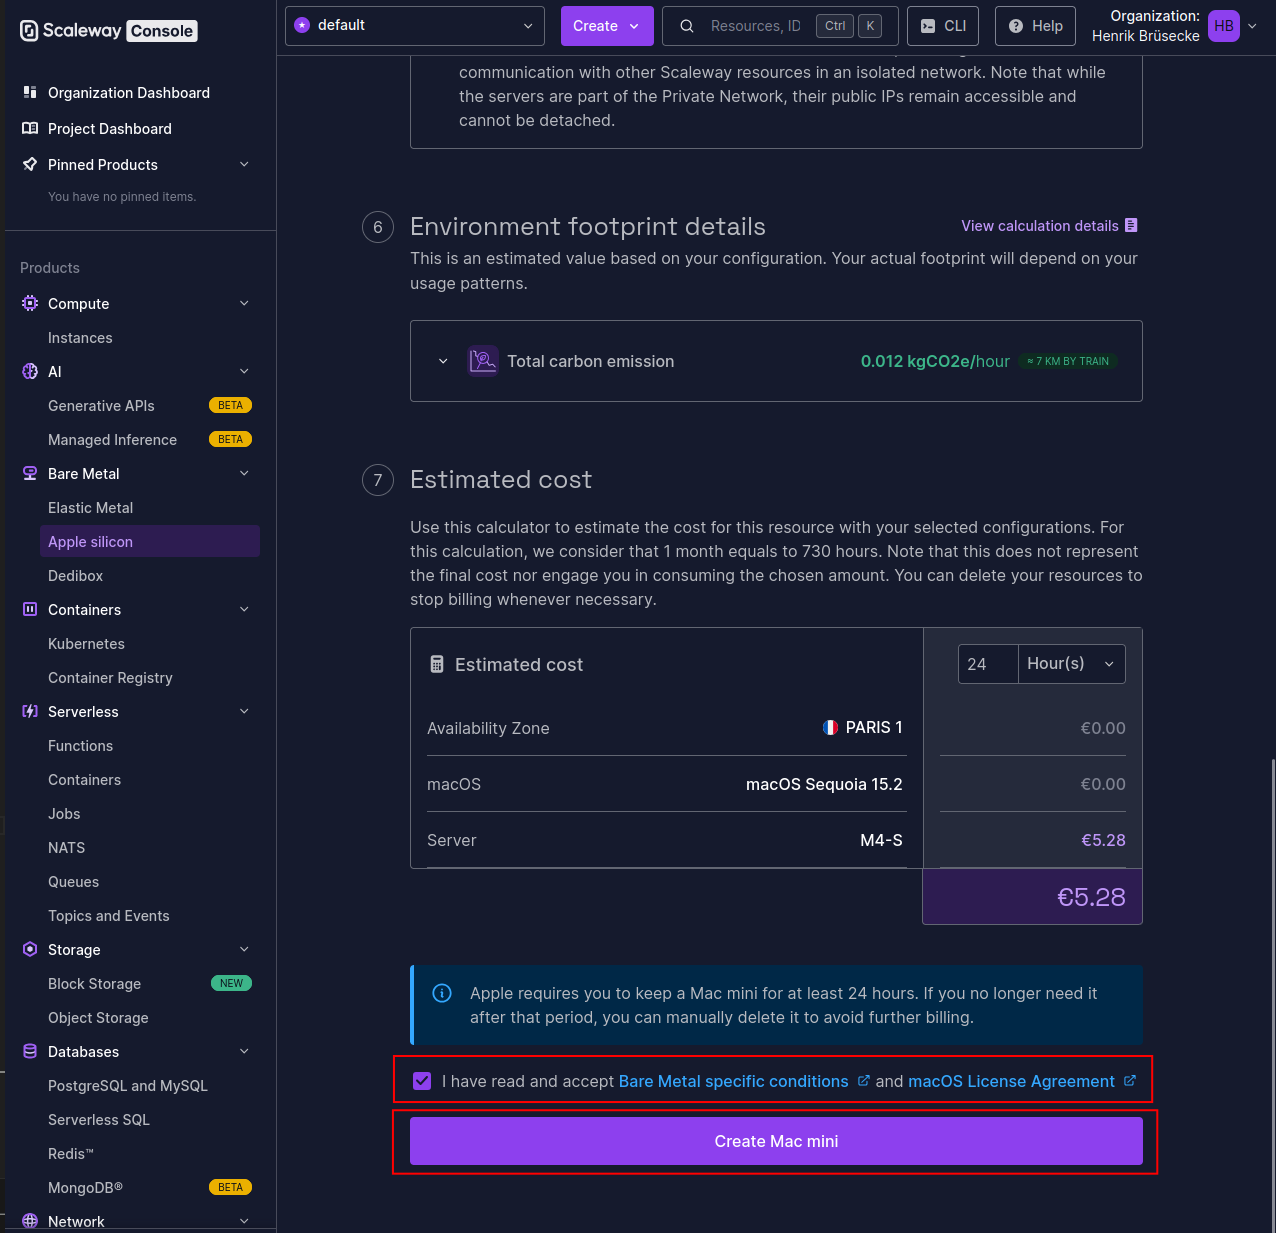Collapse the Bare Metal section chevron
The image size is (1276, 1233).
[244, 473]
